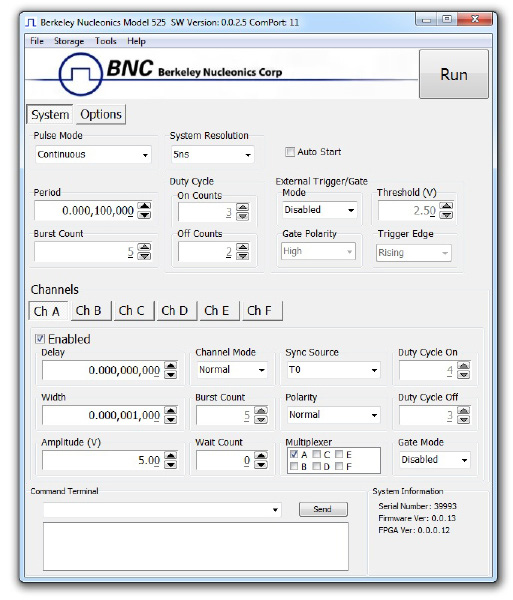Open the File menu

coord(37,41)
